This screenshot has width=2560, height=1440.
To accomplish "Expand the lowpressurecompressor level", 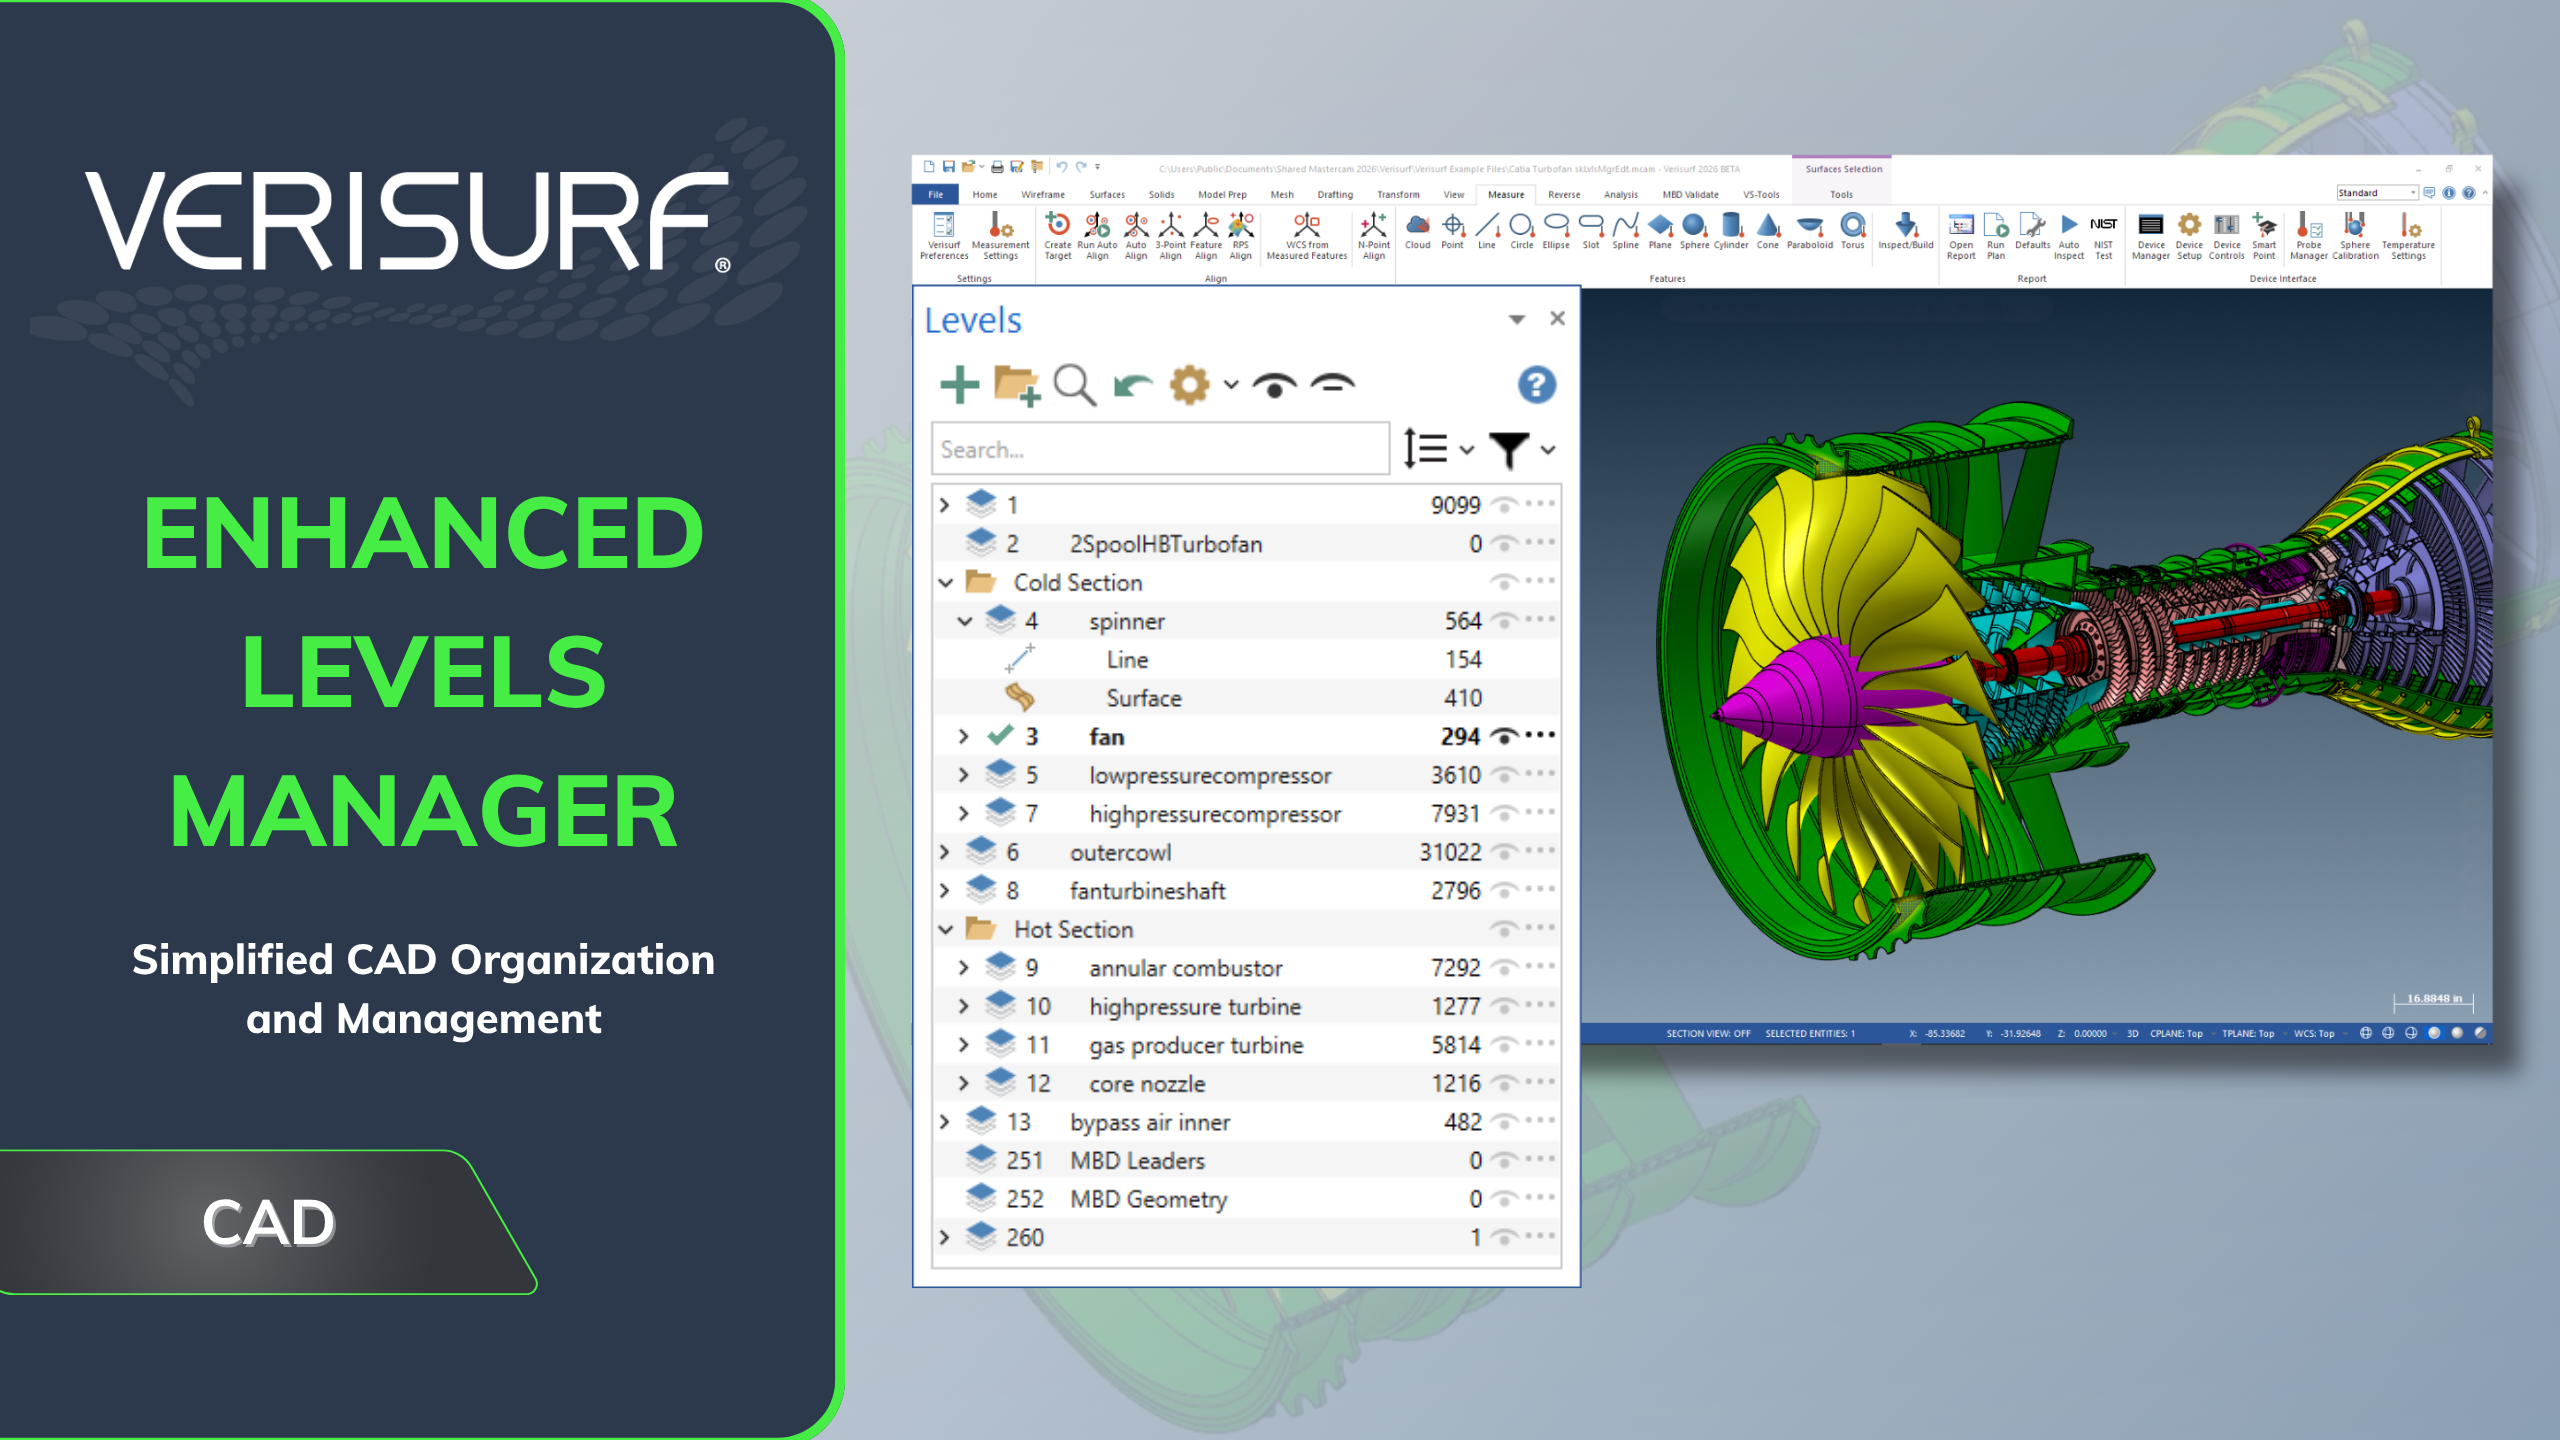I will [x=964, y=775].
